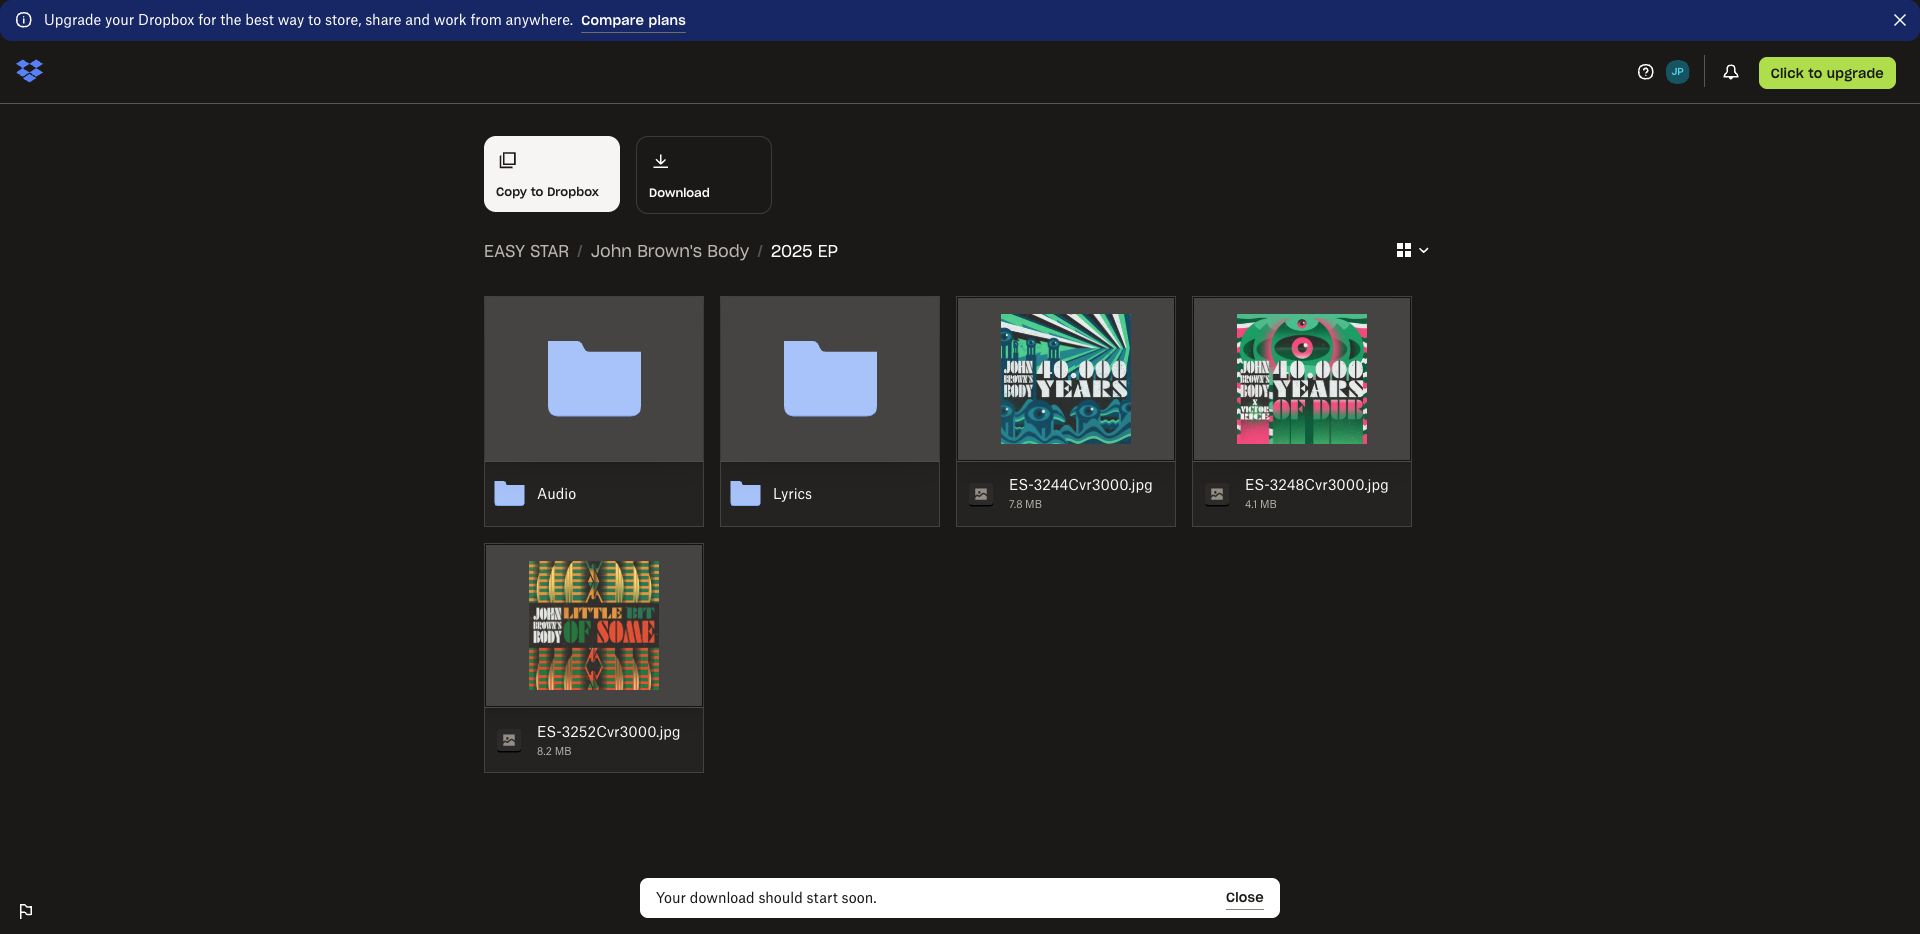1920x934 pixels.
Task: Click the flag icon at bottom left
Action: click(26, 911)
